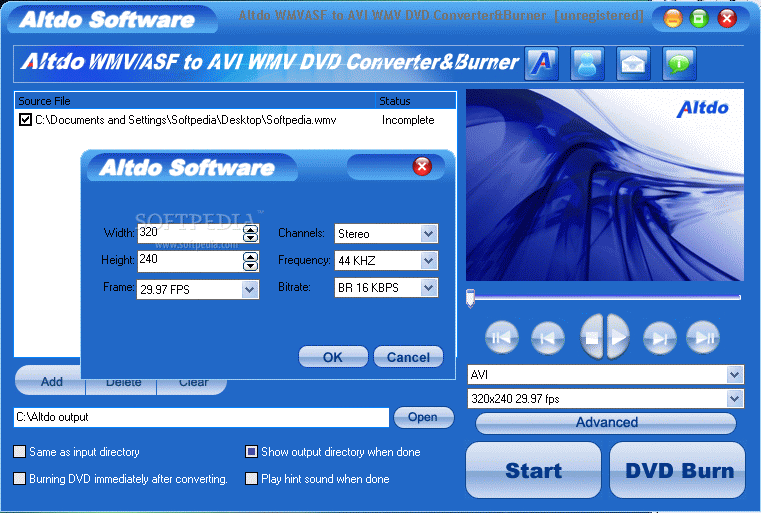Click the Incomplete status cell
This screenshot has width=761, height=513.
coord(408,120)
